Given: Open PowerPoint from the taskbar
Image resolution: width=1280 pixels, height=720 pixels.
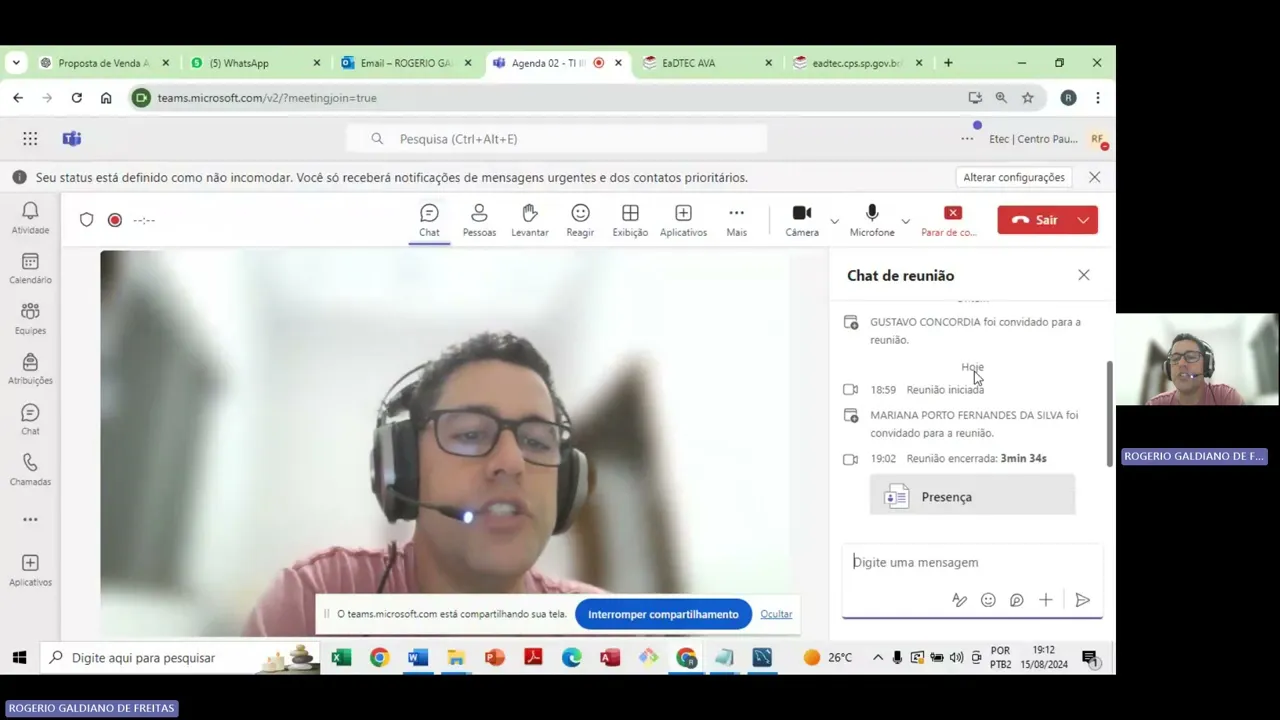Looking at the screenshot, I should pyautogui.click(x=495, y=657).
